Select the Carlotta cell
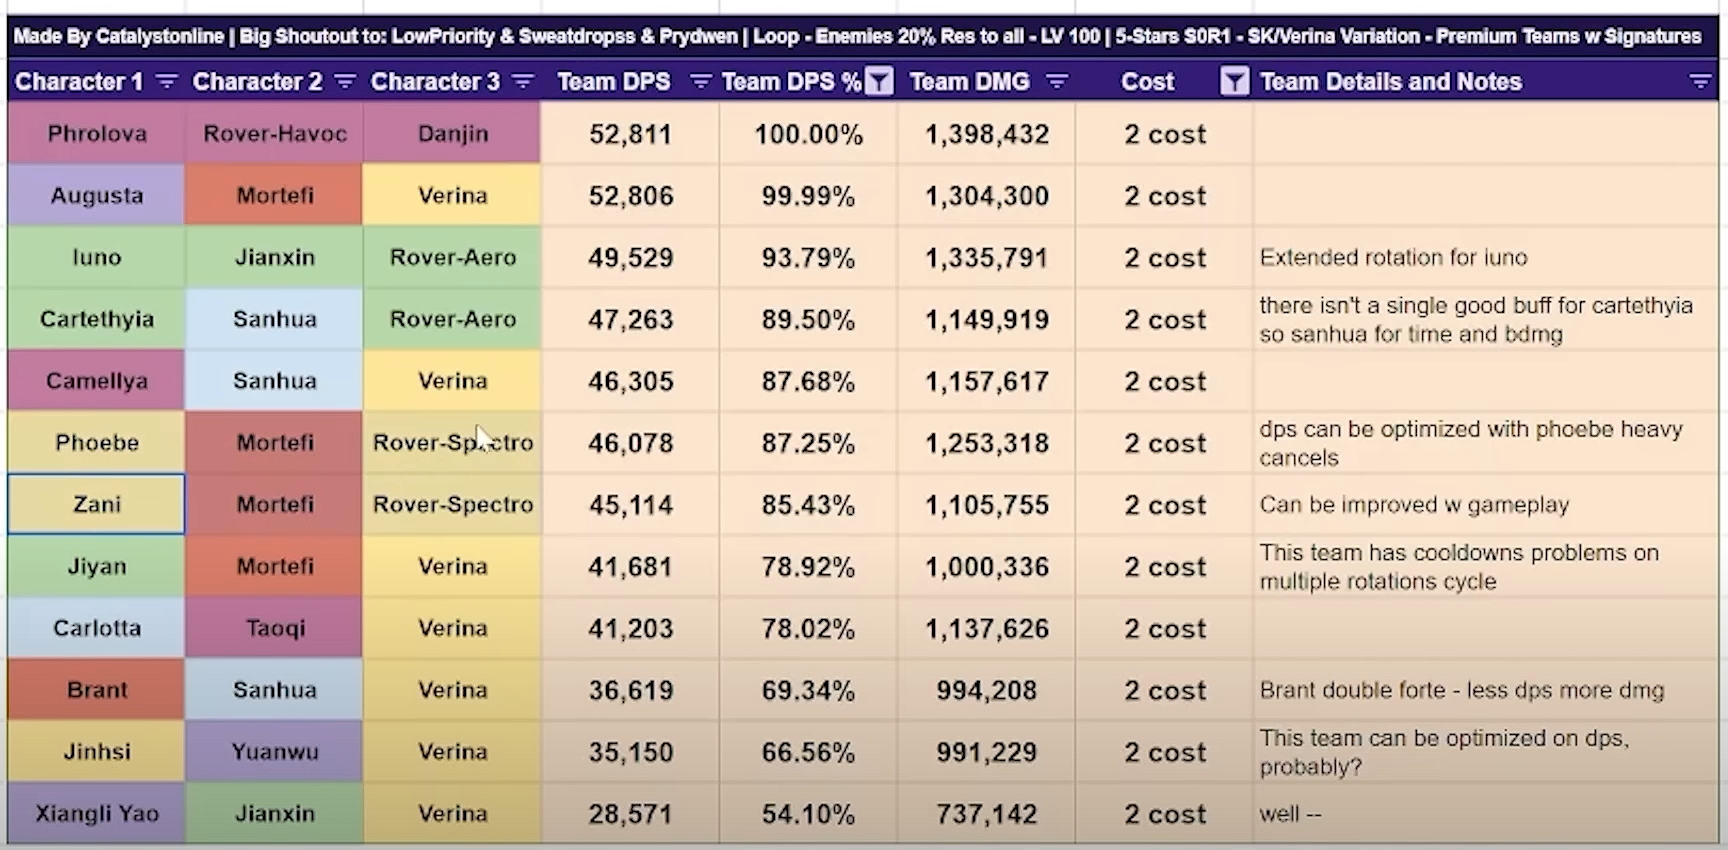1728x850 pixels. pos(96,628)
